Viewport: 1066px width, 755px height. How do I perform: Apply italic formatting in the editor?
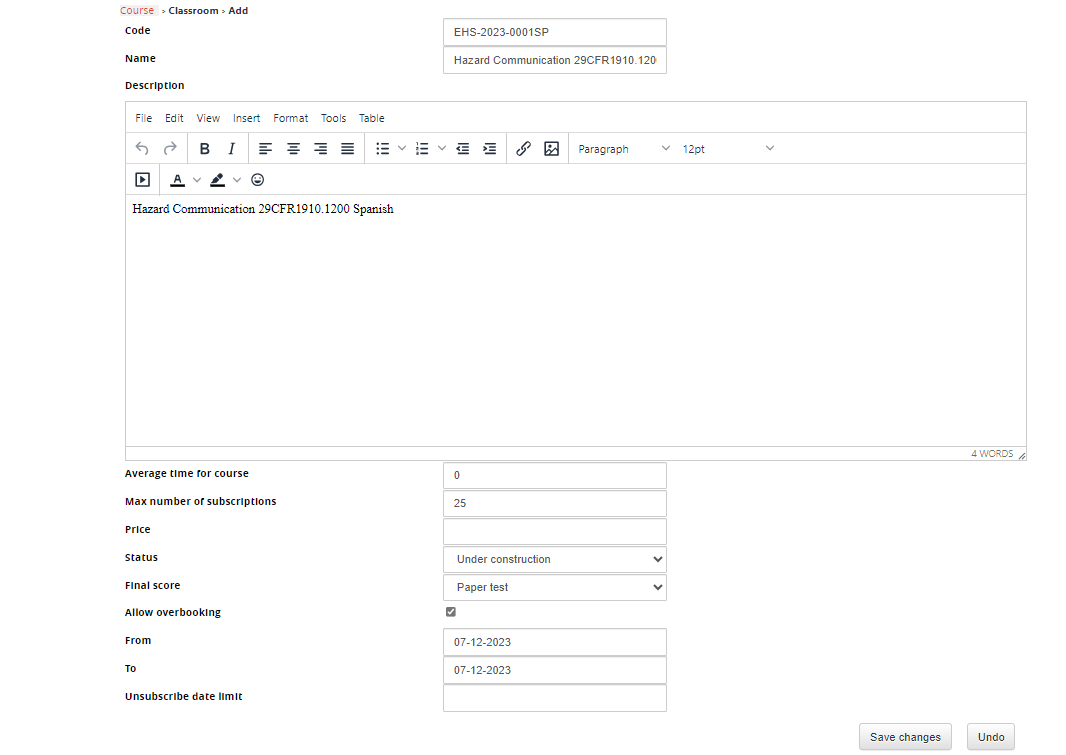231,149
